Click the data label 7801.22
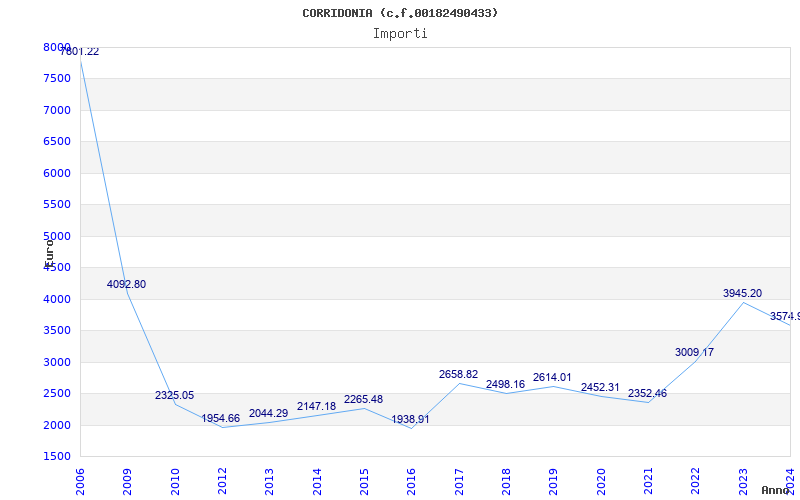The height and width of the screenshot is (500, 800). coord(80,52)
